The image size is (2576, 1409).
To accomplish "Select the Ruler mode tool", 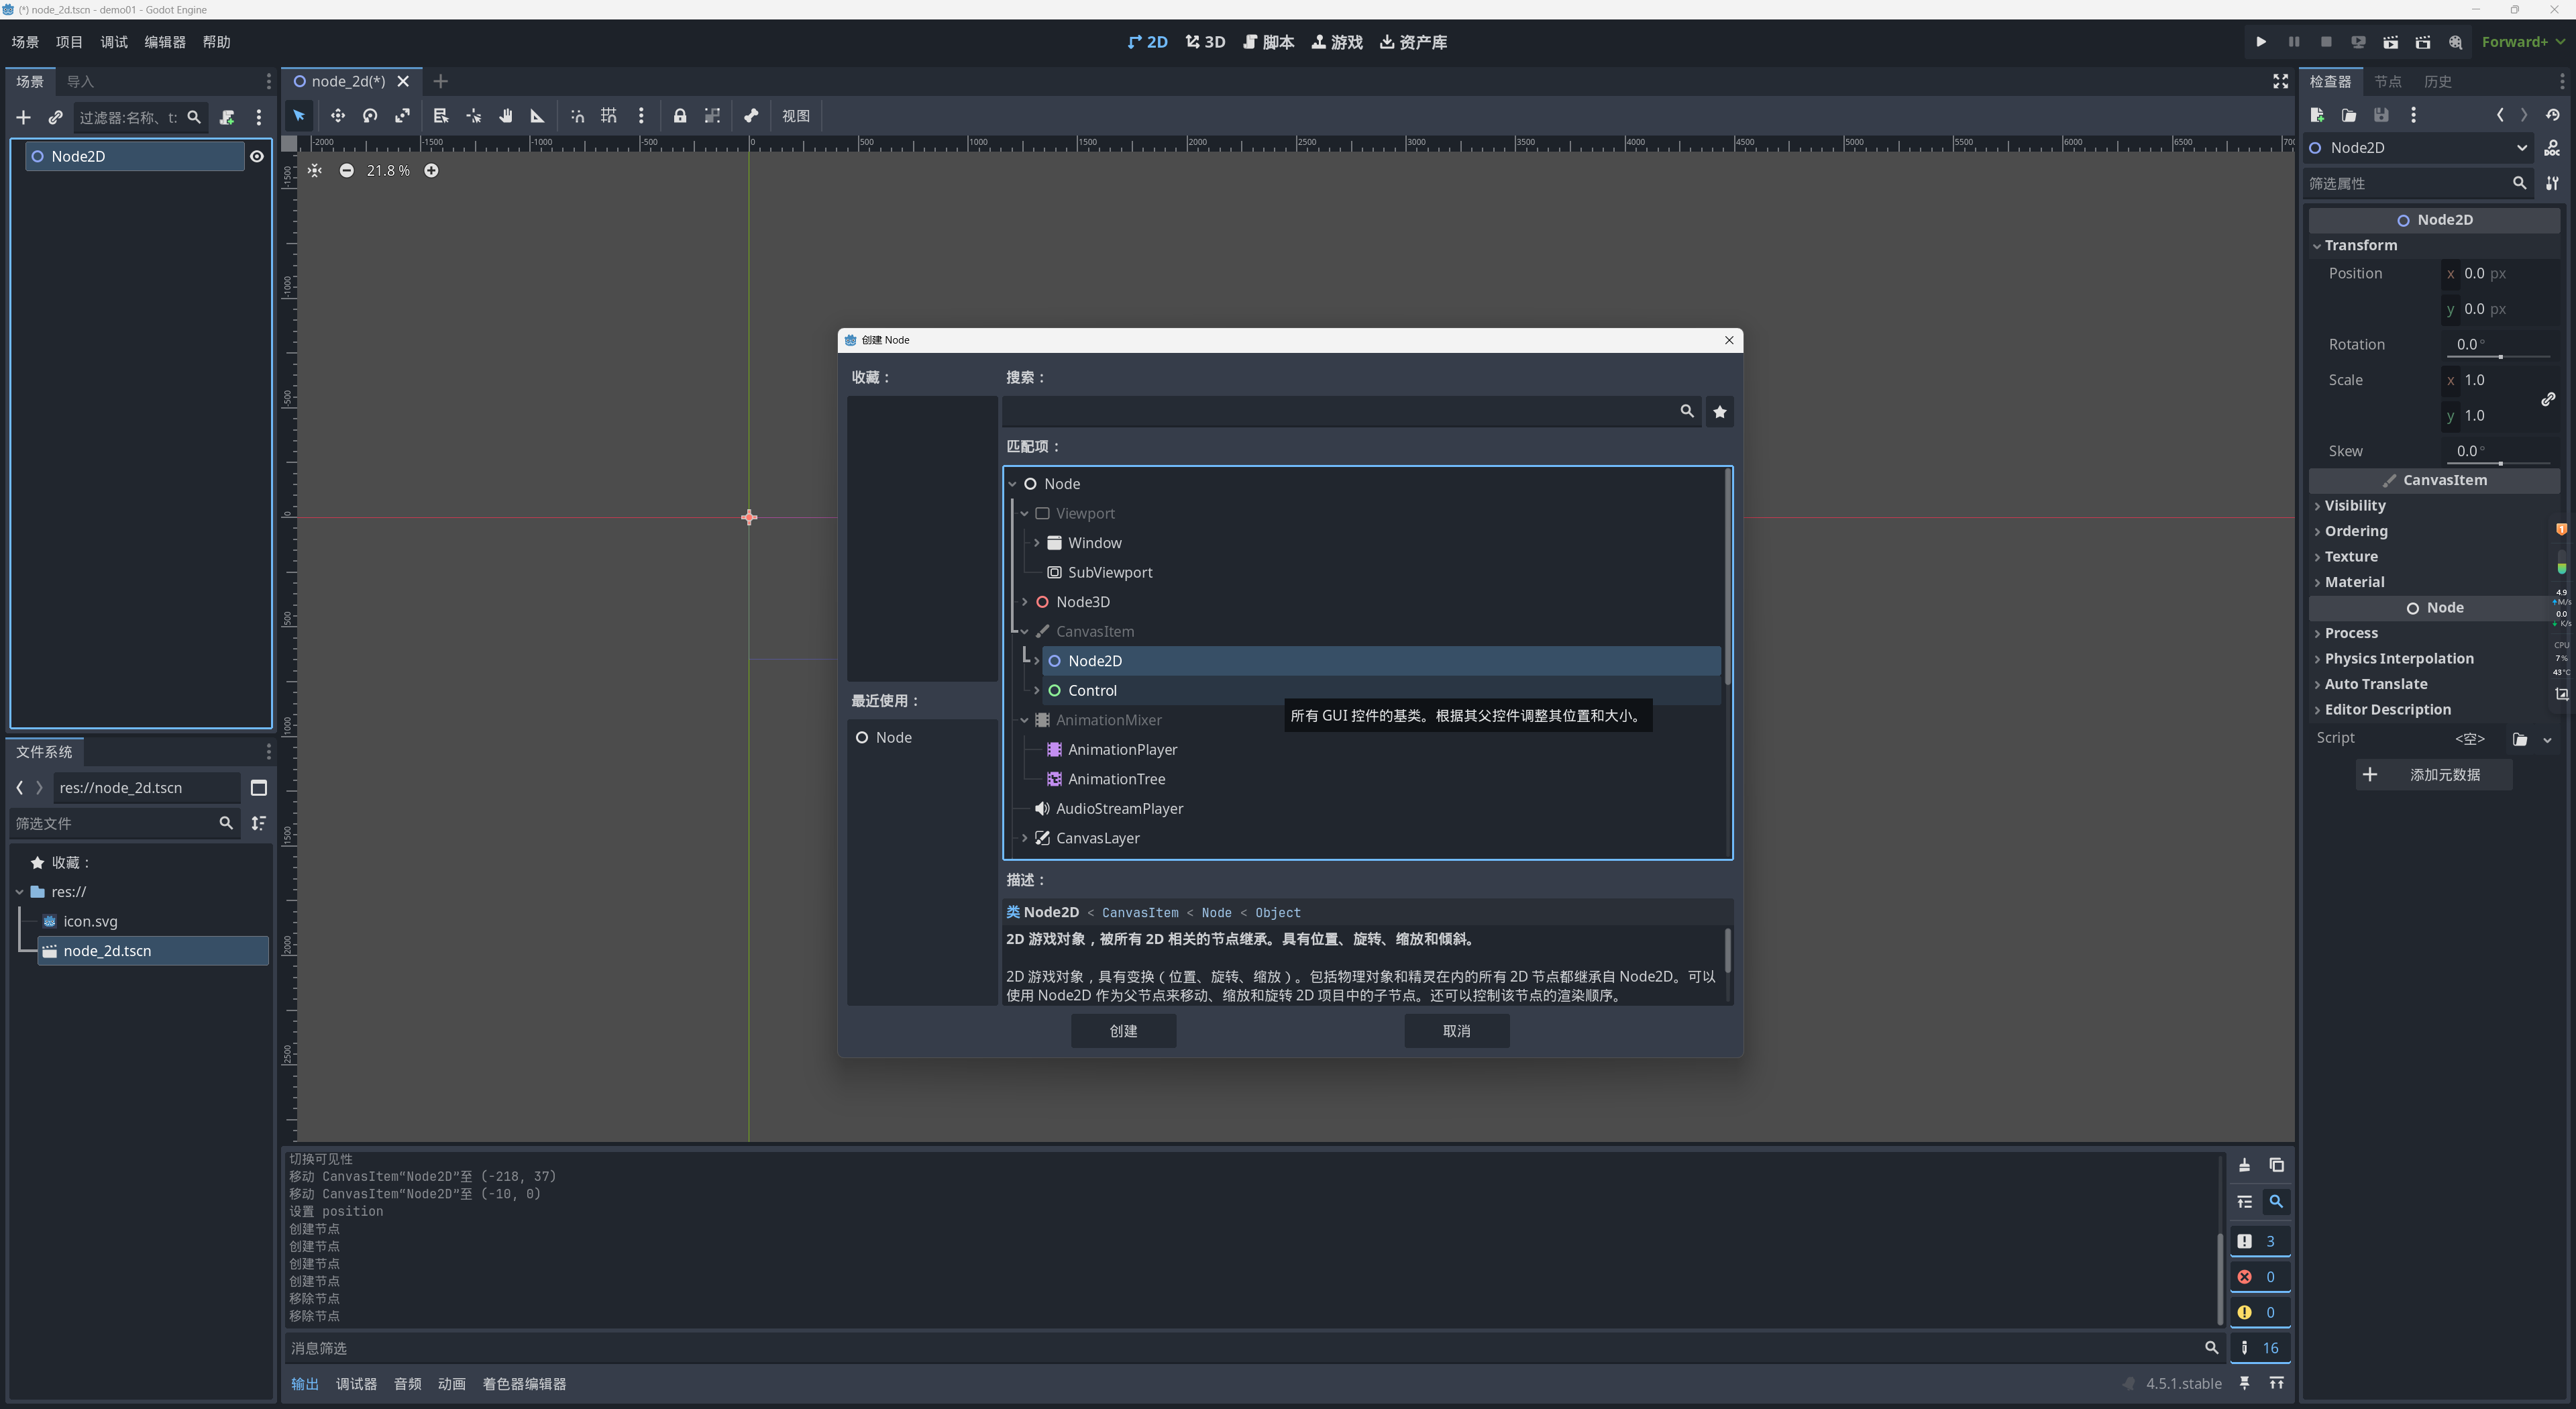I will point(537,116).
